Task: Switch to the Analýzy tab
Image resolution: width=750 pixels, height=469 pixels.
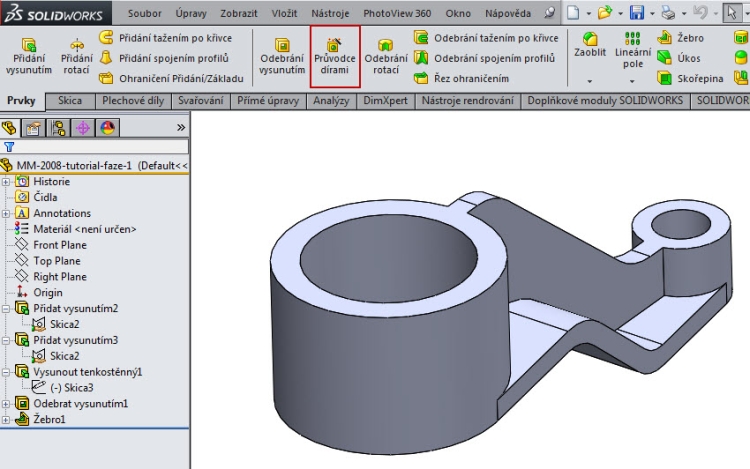Action: point(331,101)
